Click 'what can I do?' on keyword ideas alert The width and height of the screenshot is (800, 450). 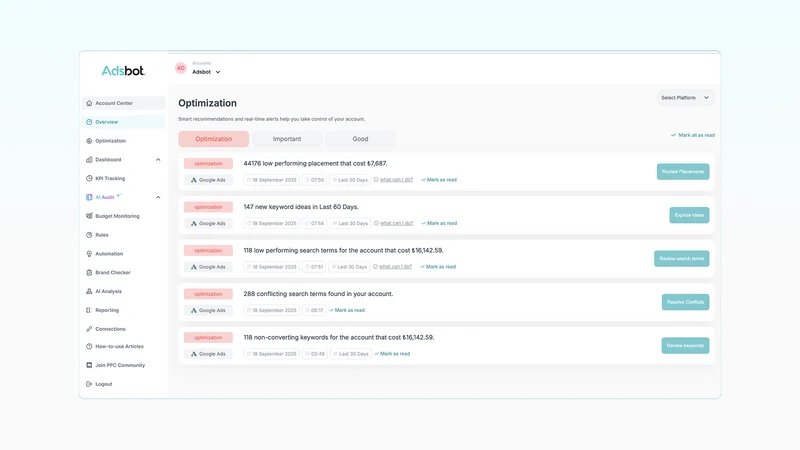[x=396, y=223]
